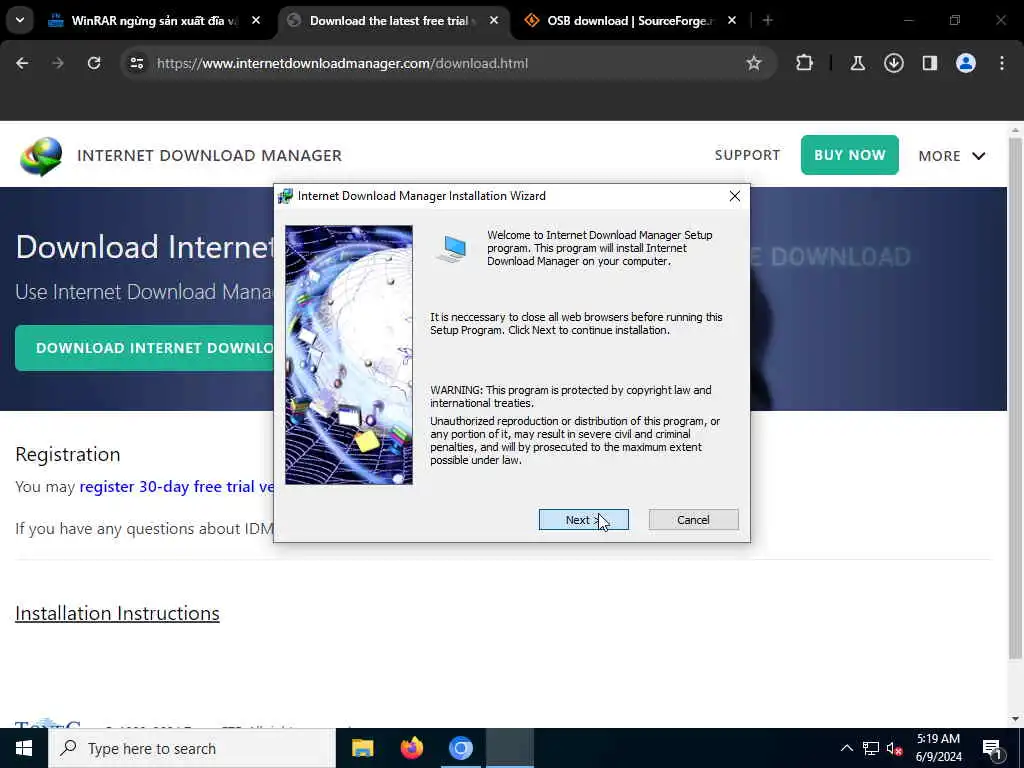1024x768 pixels.
Task: Click the page vertical scrollbar
Action: (x=1014, y=398)
